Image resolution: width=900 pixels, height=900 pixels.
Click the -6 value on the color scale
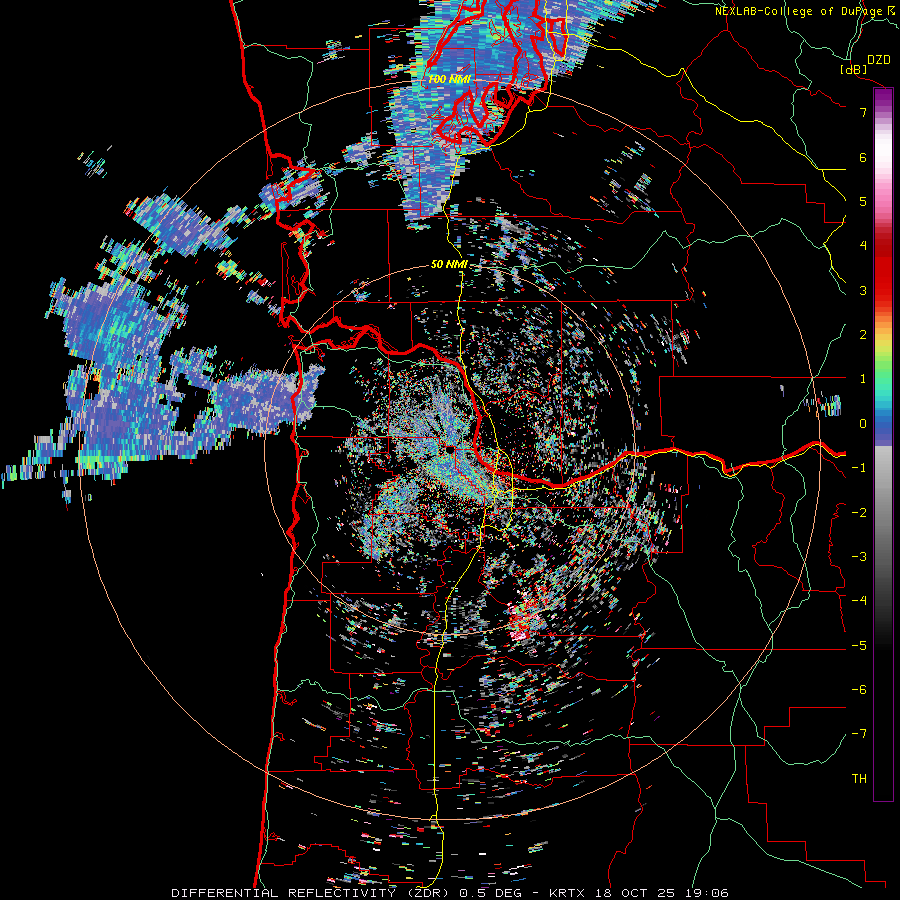859,690
